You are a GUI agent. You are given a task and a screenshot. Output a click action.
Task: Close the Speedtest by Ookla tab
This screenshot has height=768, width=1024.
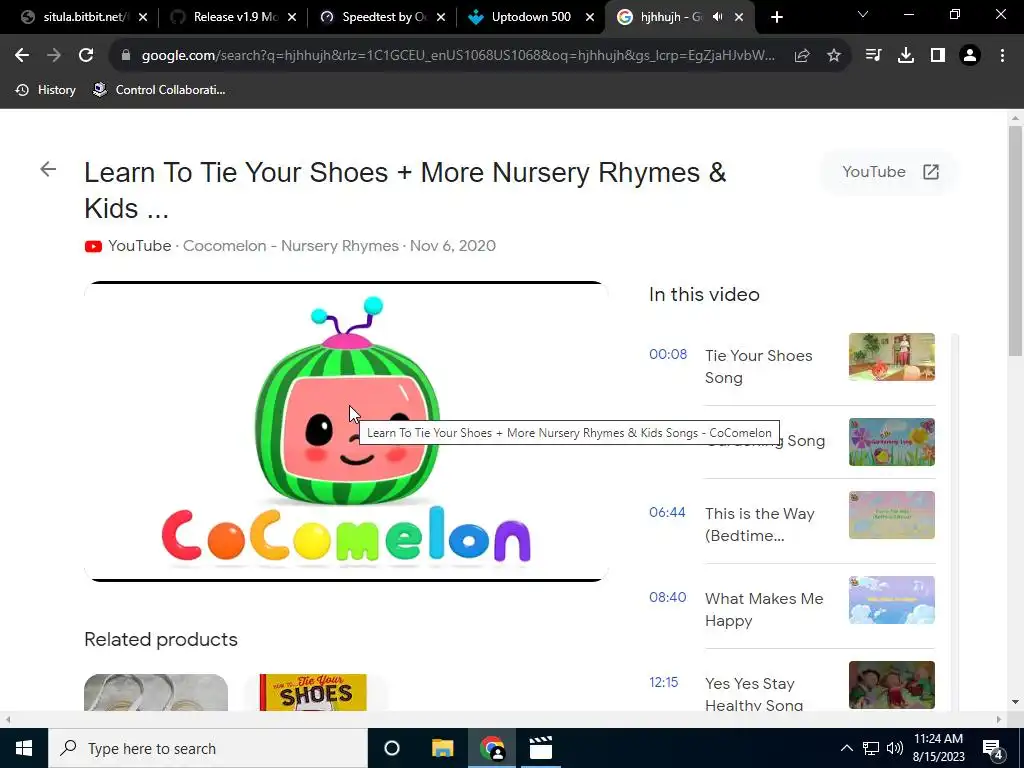tap(441, 17)
